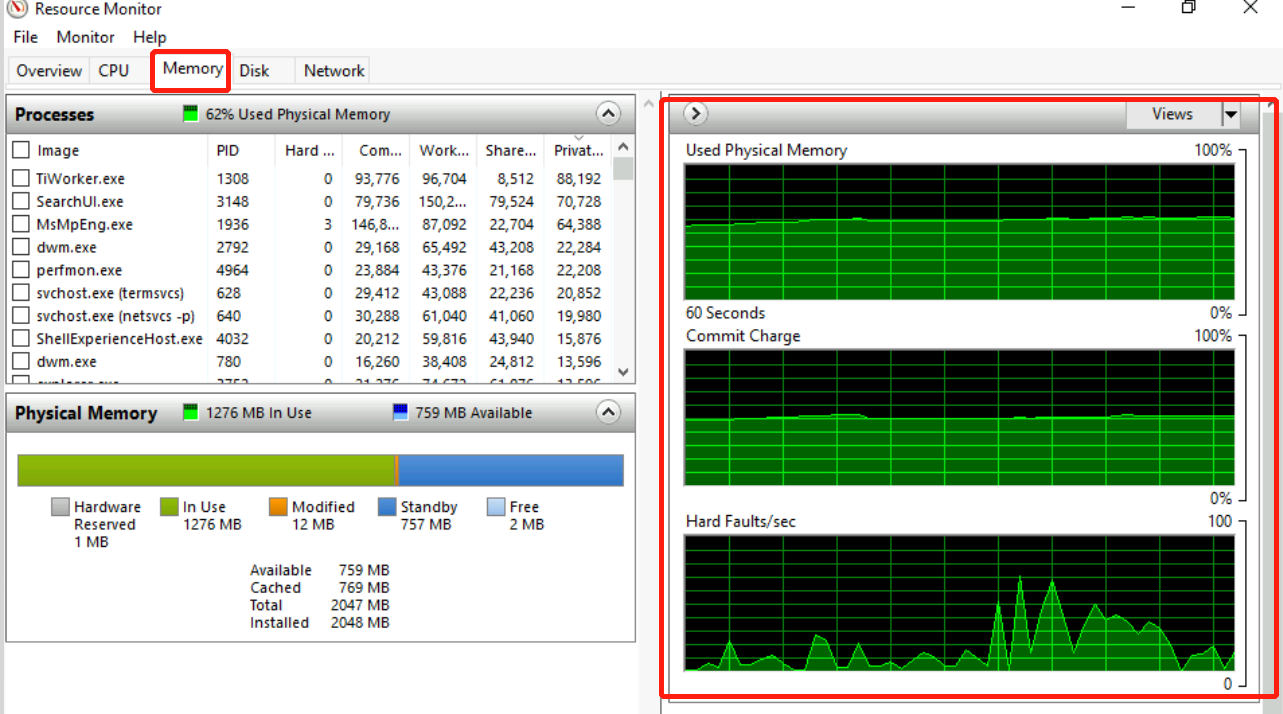The height and width of the screenshot is (714, 1283).
Task: Enable the MsMpEng.exe process checkbox
Action: [x=21, y=225]
